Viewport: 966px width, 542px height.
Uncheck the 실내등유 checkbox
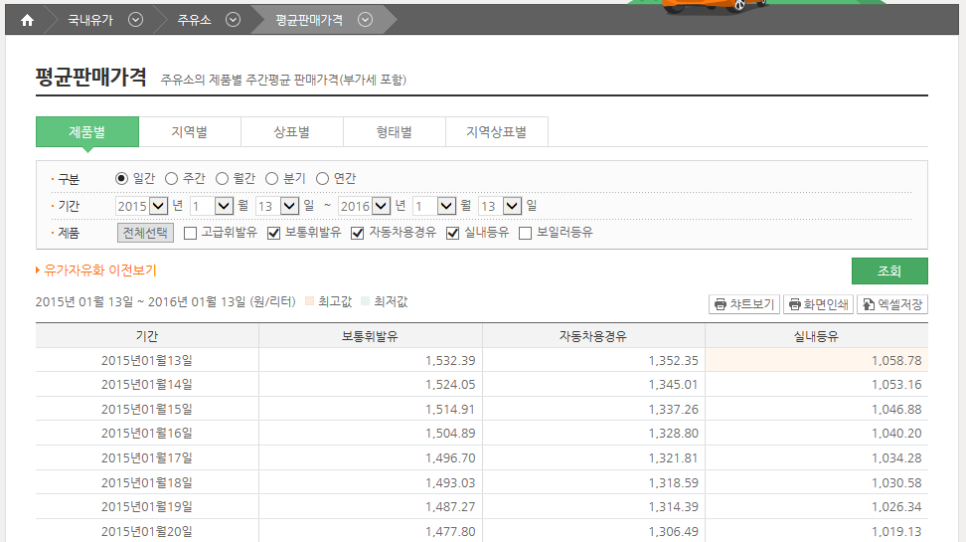coord(453,233)
